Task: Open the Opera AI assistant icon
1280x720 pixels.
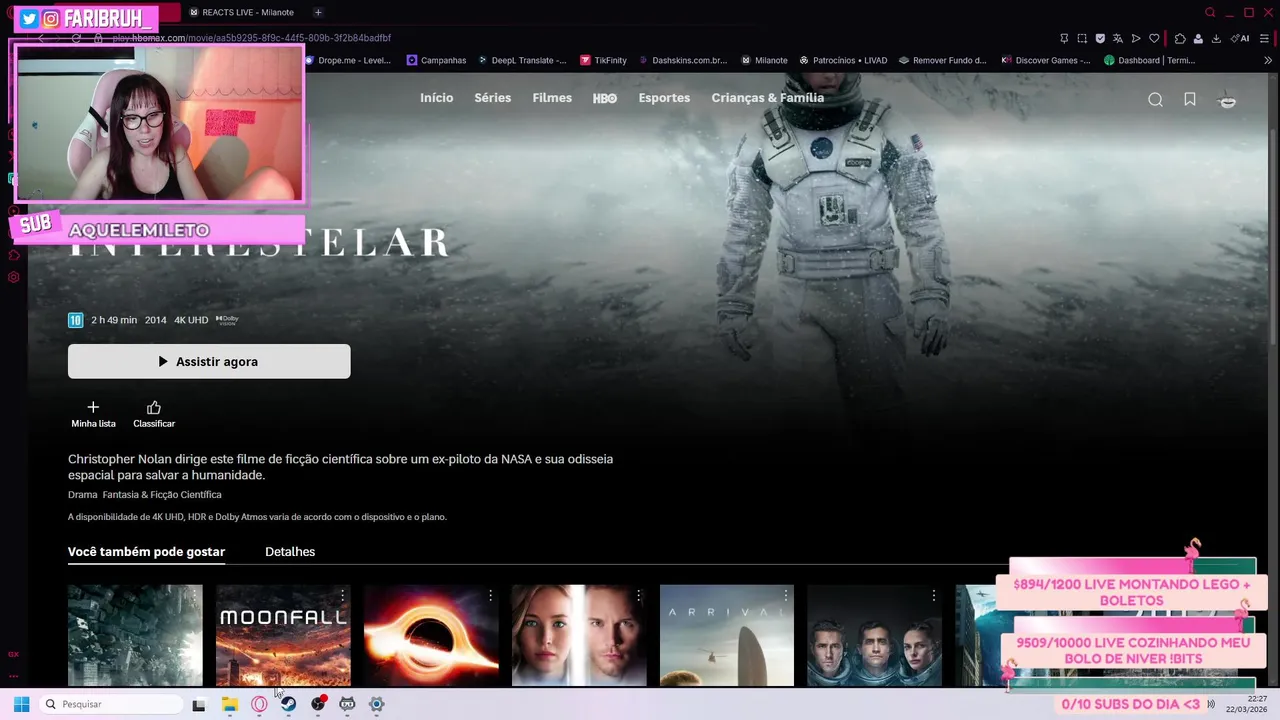Action: [1241, 38]
